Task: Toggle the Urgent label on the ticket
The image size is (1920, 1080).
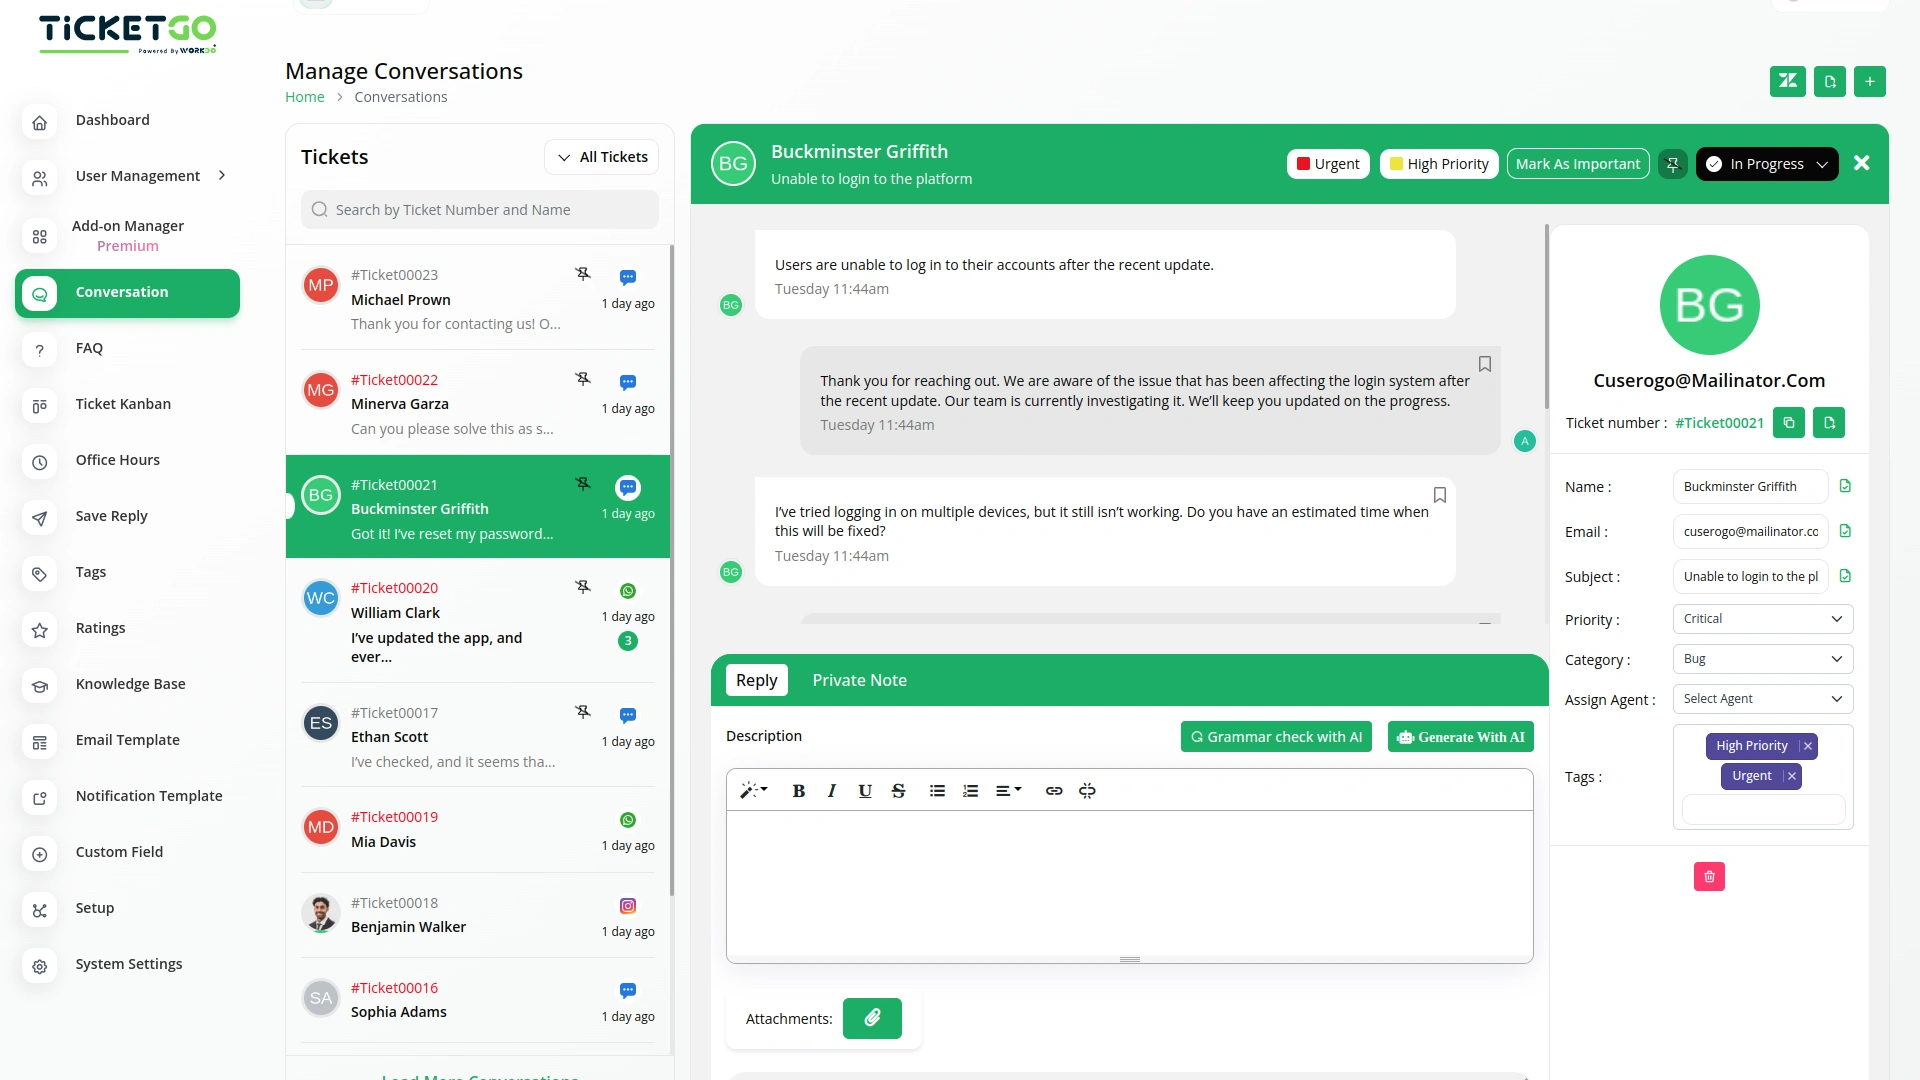Action: [x=1327, y=163]
